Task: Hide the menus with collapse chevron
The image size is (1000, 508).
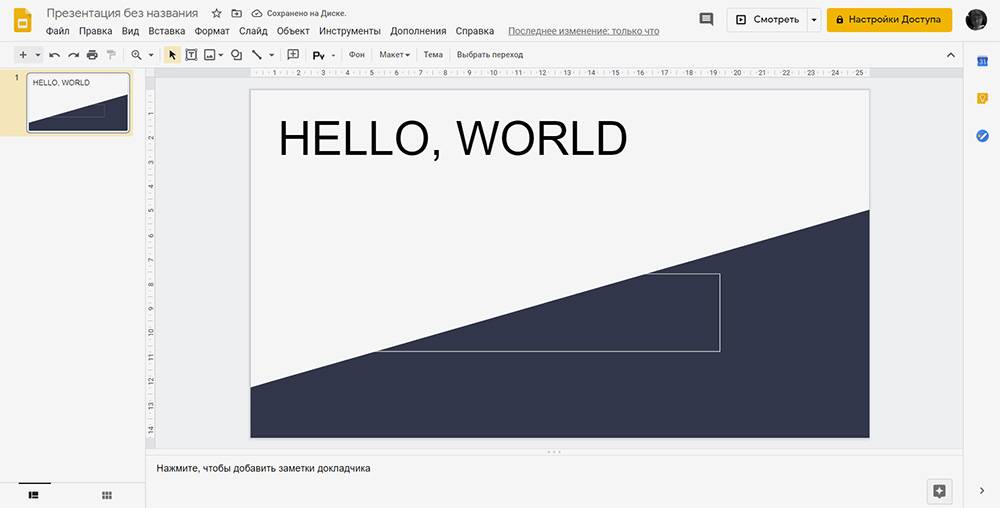Action: tap(951, 55)
